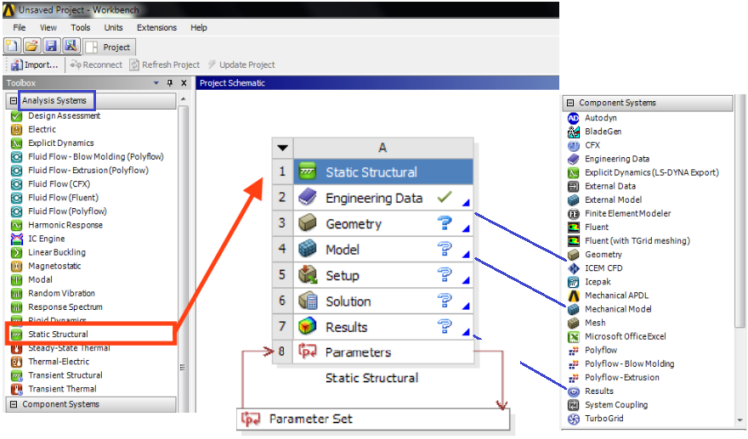The height and width of the screenshot is (439, 748).
Task: Click the Setup cell icon
Action: tap(308, 275)
